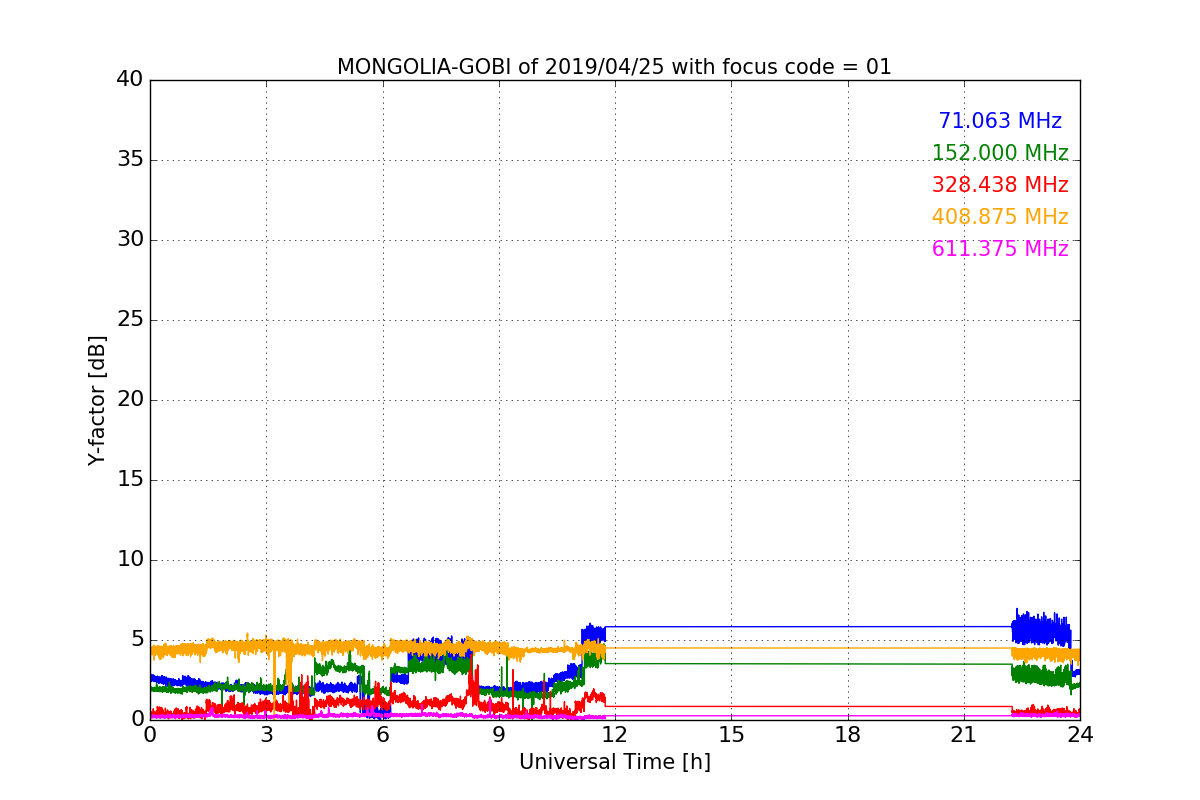Image resolution: width=1200 pixels, height=800 pixels.
Task: Select the 611.375 MHz legend label
Action: pos(1000,249)
